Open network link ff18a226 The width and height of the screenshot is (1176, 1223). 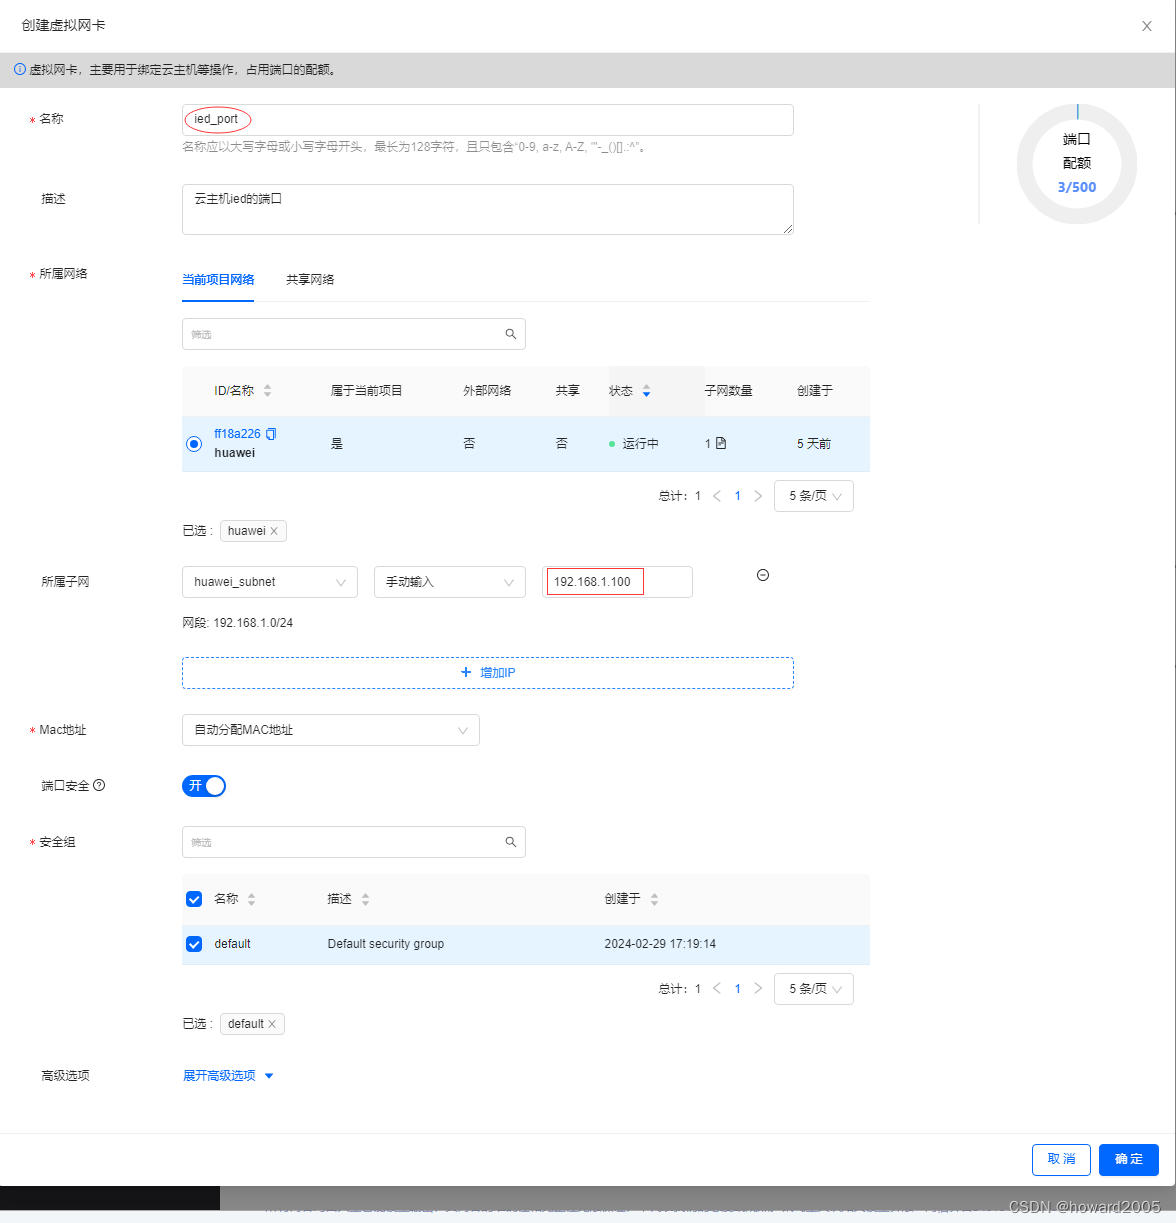point(237,434)
